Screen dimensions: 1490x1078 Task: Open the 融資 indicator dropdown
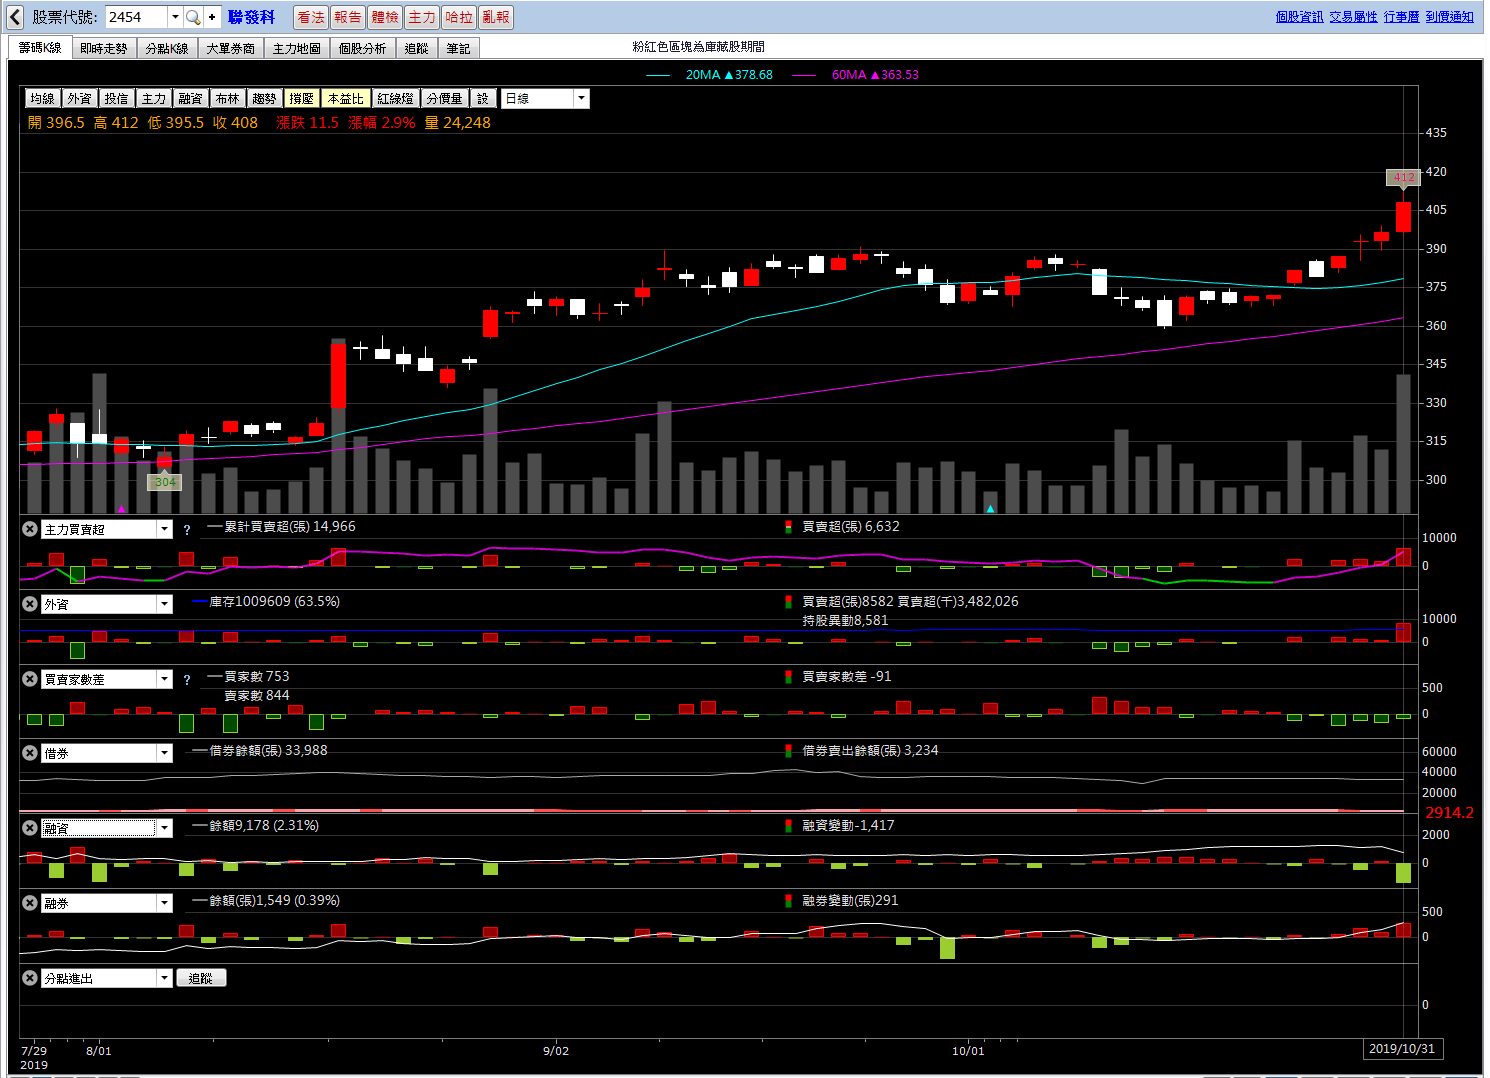(x=164, y=828)
